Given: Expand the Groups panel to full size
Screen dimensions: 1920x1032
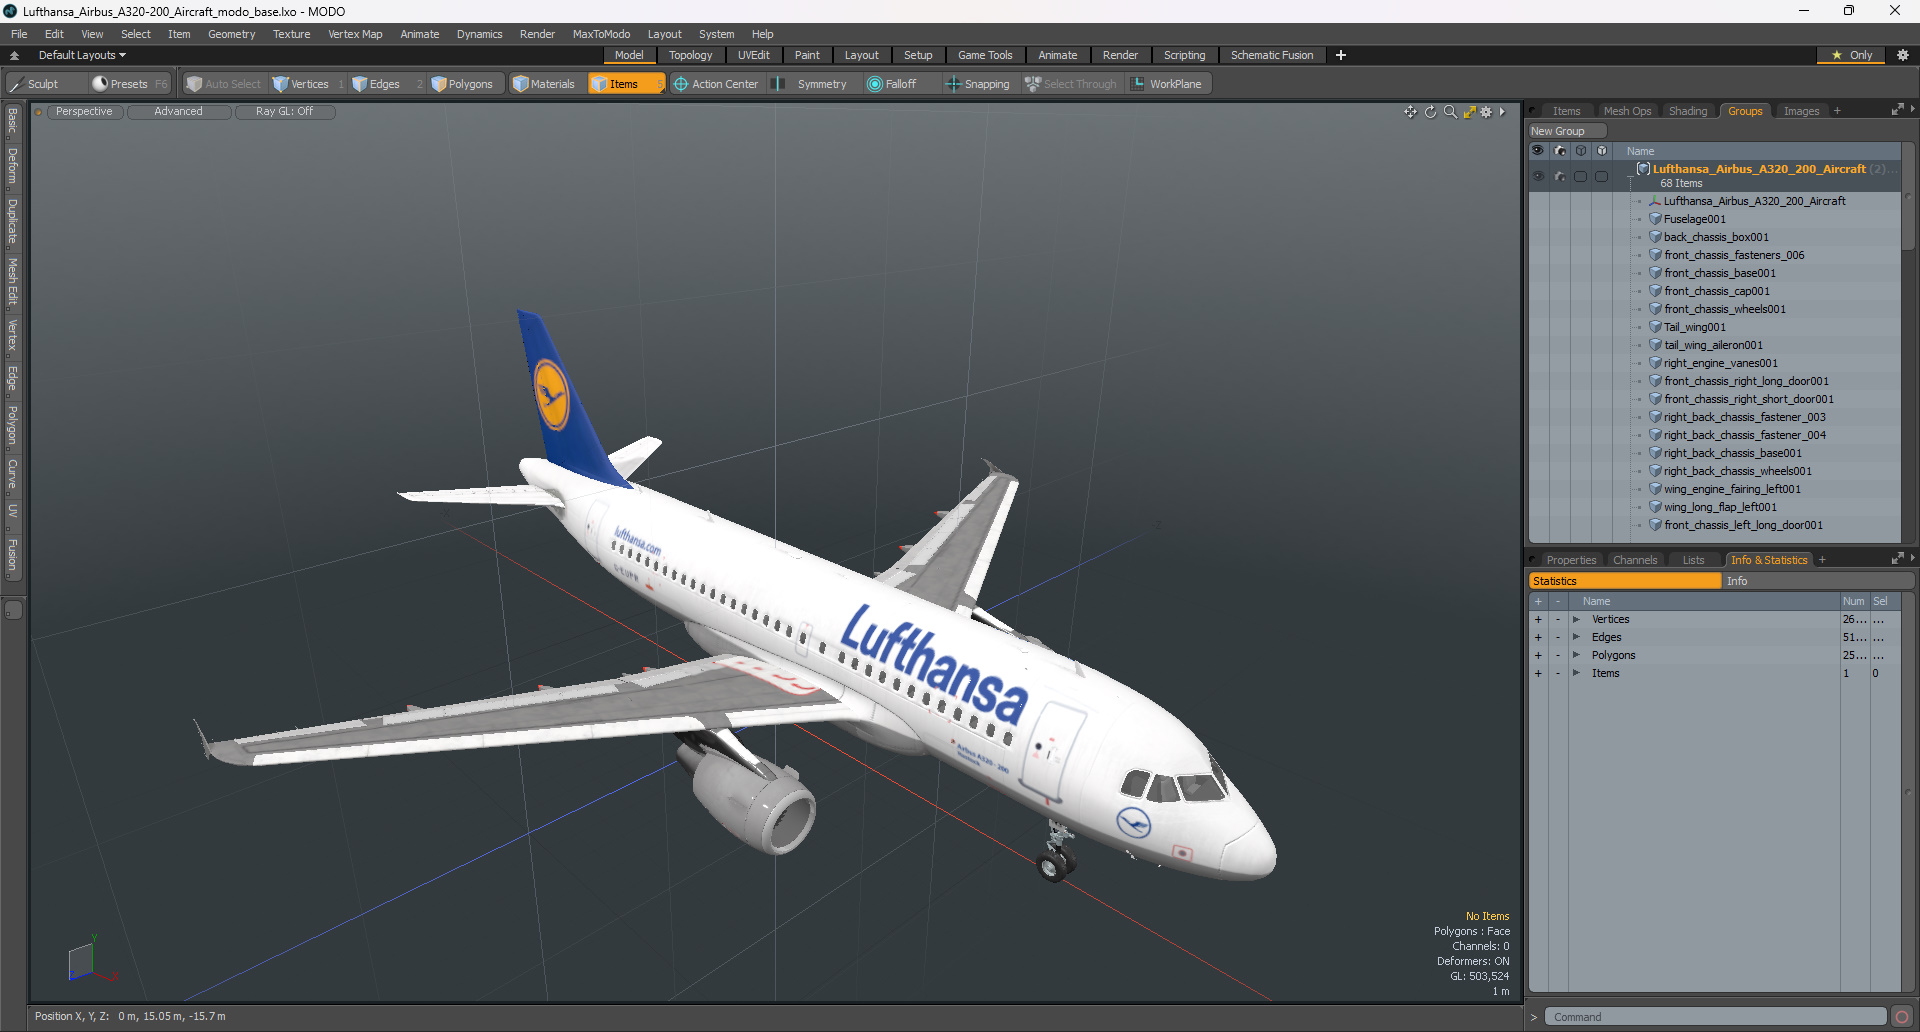Looking at the screenshot, I should [1897, 110].
